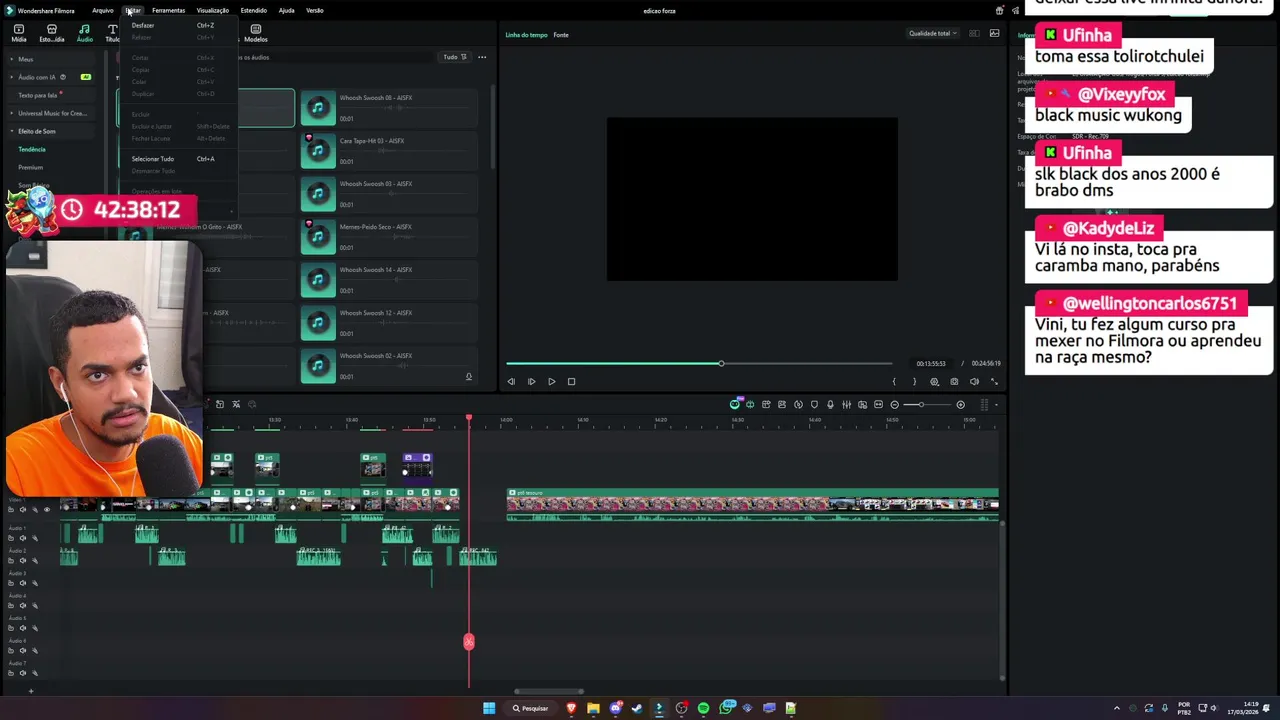Open Spotify from the taskbar
This screenshot has width=1280, height=720.
pyautogui.click(x=703, y=708)
